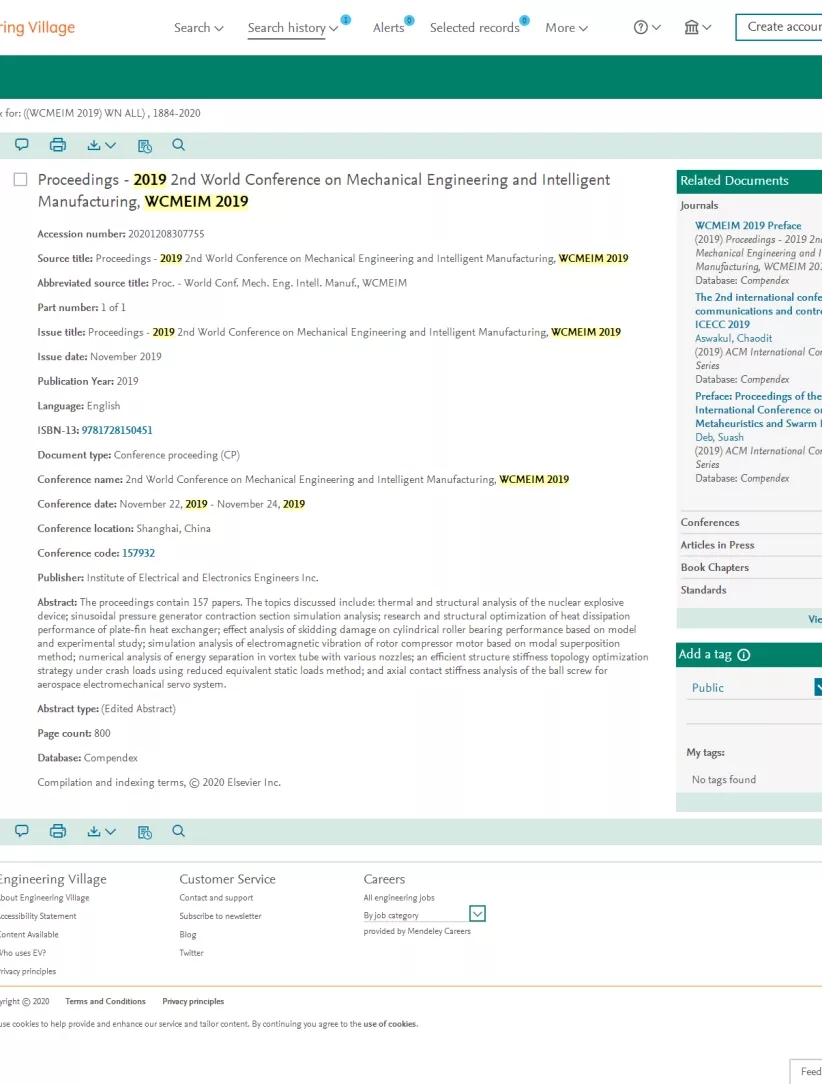Open Terms and Conditions link
822x1084 pixels.
tap(105, 1001)
